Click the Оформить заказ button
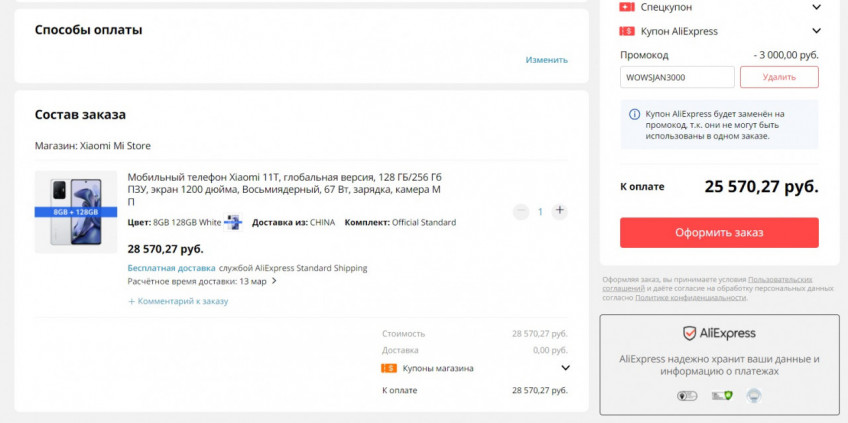Image resolution: width=848 pixels, height=423 pixels. coord(719,233)
